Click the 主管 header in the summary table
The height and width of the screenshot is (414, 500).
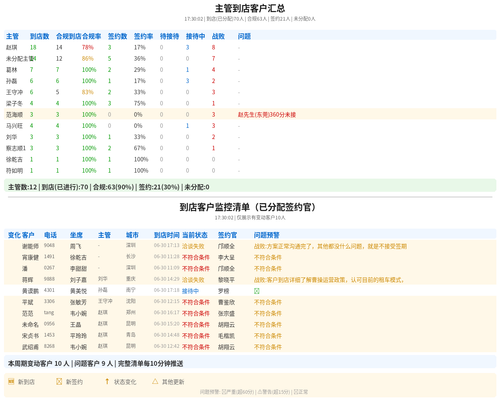click(x=12, y=36)
